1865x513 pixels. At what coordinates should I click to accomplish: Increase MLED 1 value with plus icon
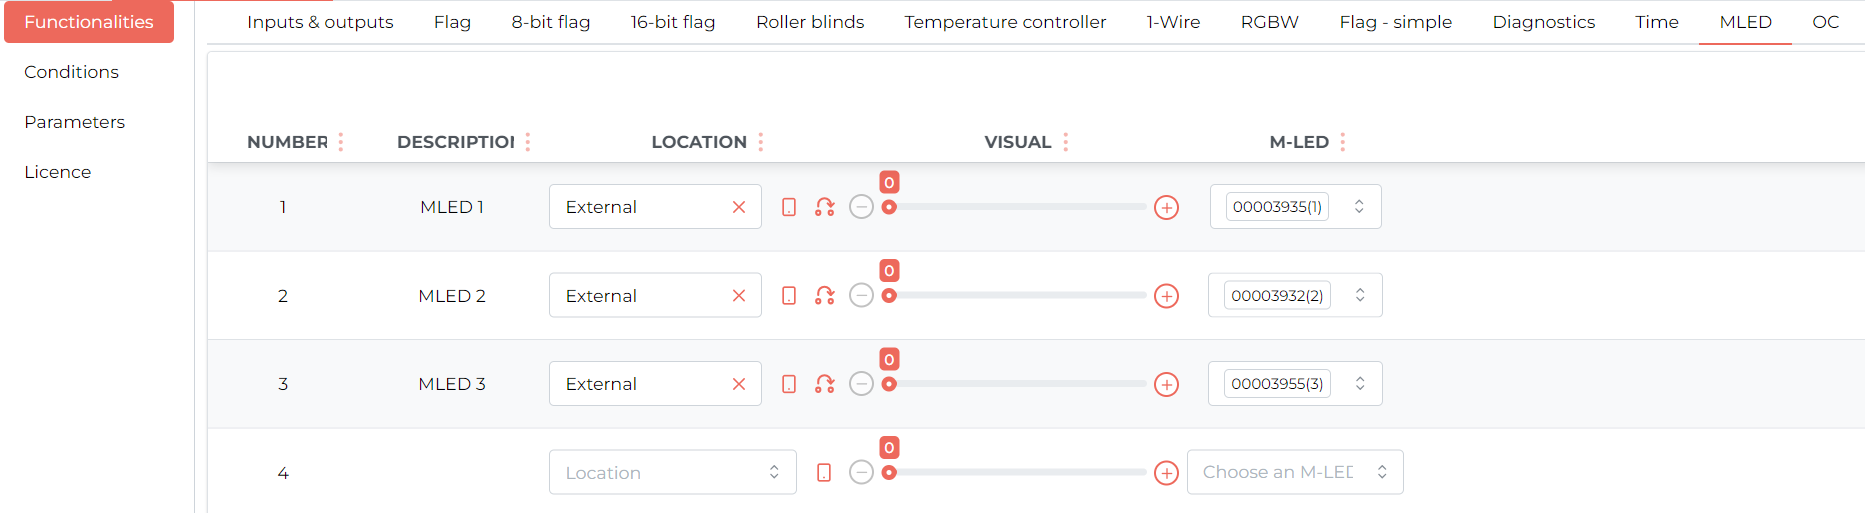pos(1166,208)
